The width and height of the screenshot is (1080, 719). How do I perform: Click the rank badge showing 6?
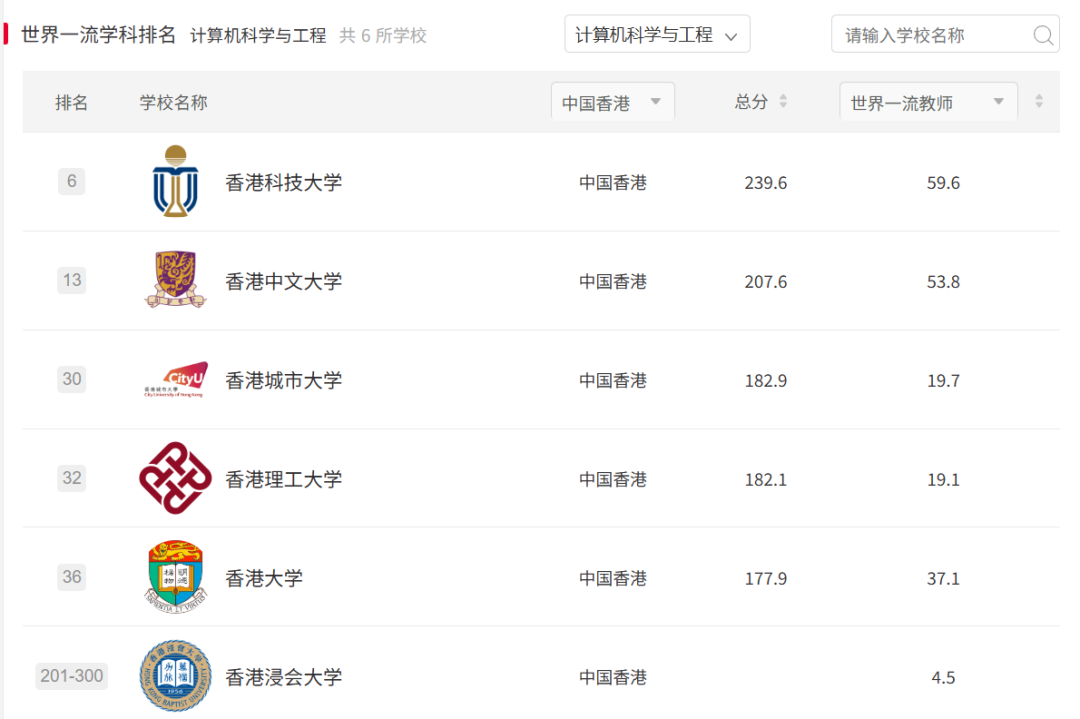tap(71, 182)
